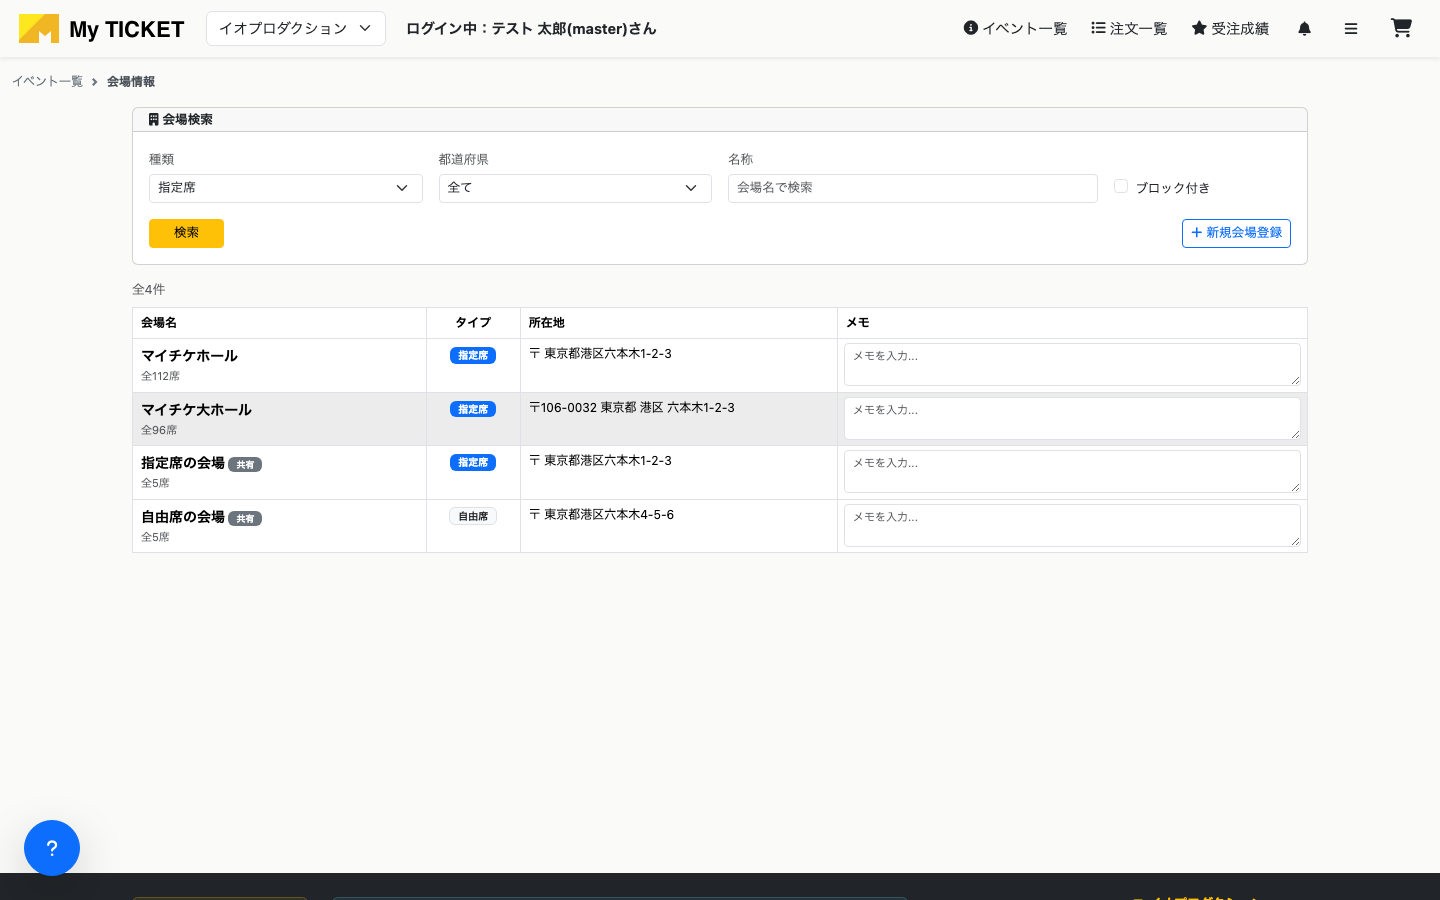This screenshot has width=1440, height=900.
Task: Open the イオプロダクション organization dropdown
Action: pos(296,29)
